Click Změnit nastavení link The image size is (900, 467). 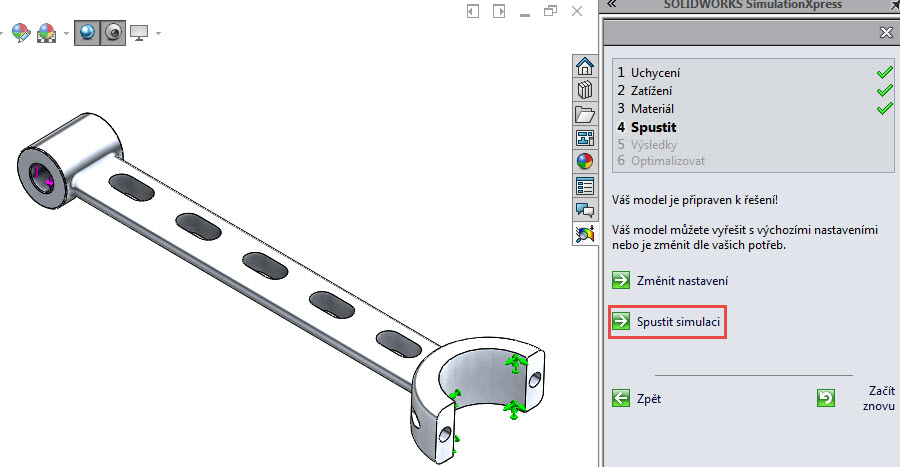[x=681, y=281]
